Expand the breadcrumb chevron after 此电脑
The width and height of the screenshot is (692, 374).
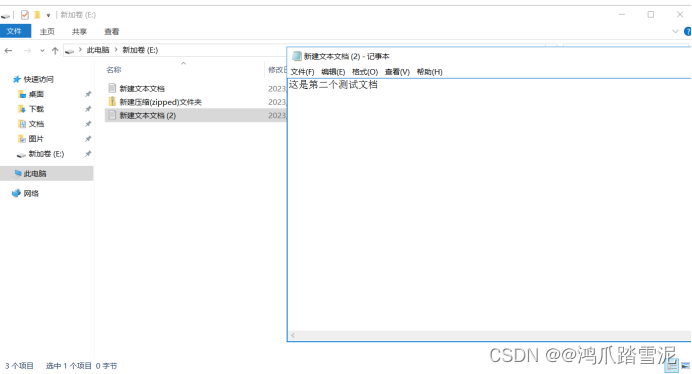(x=116, y=50)
